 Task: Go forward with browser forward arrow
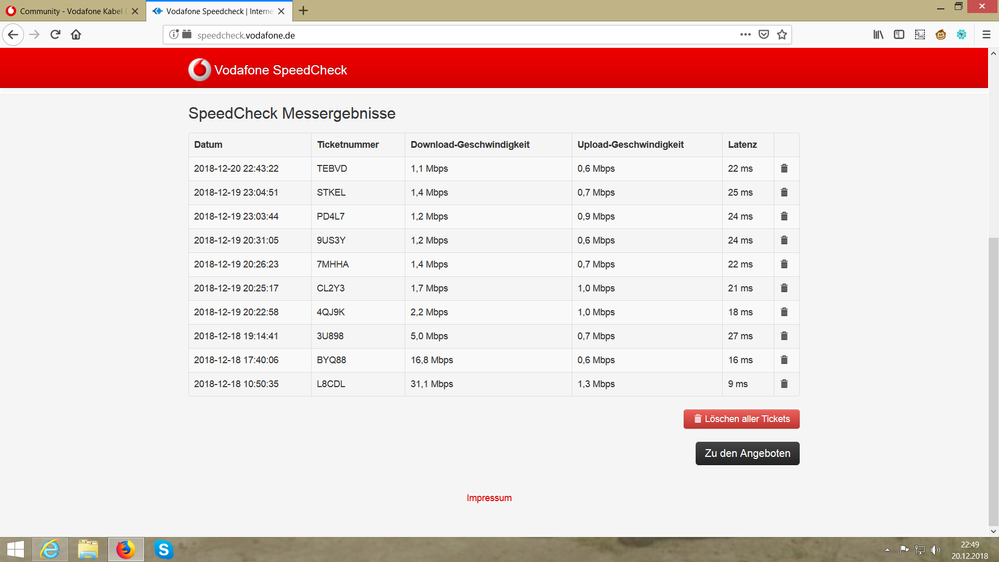coord(34,34)
